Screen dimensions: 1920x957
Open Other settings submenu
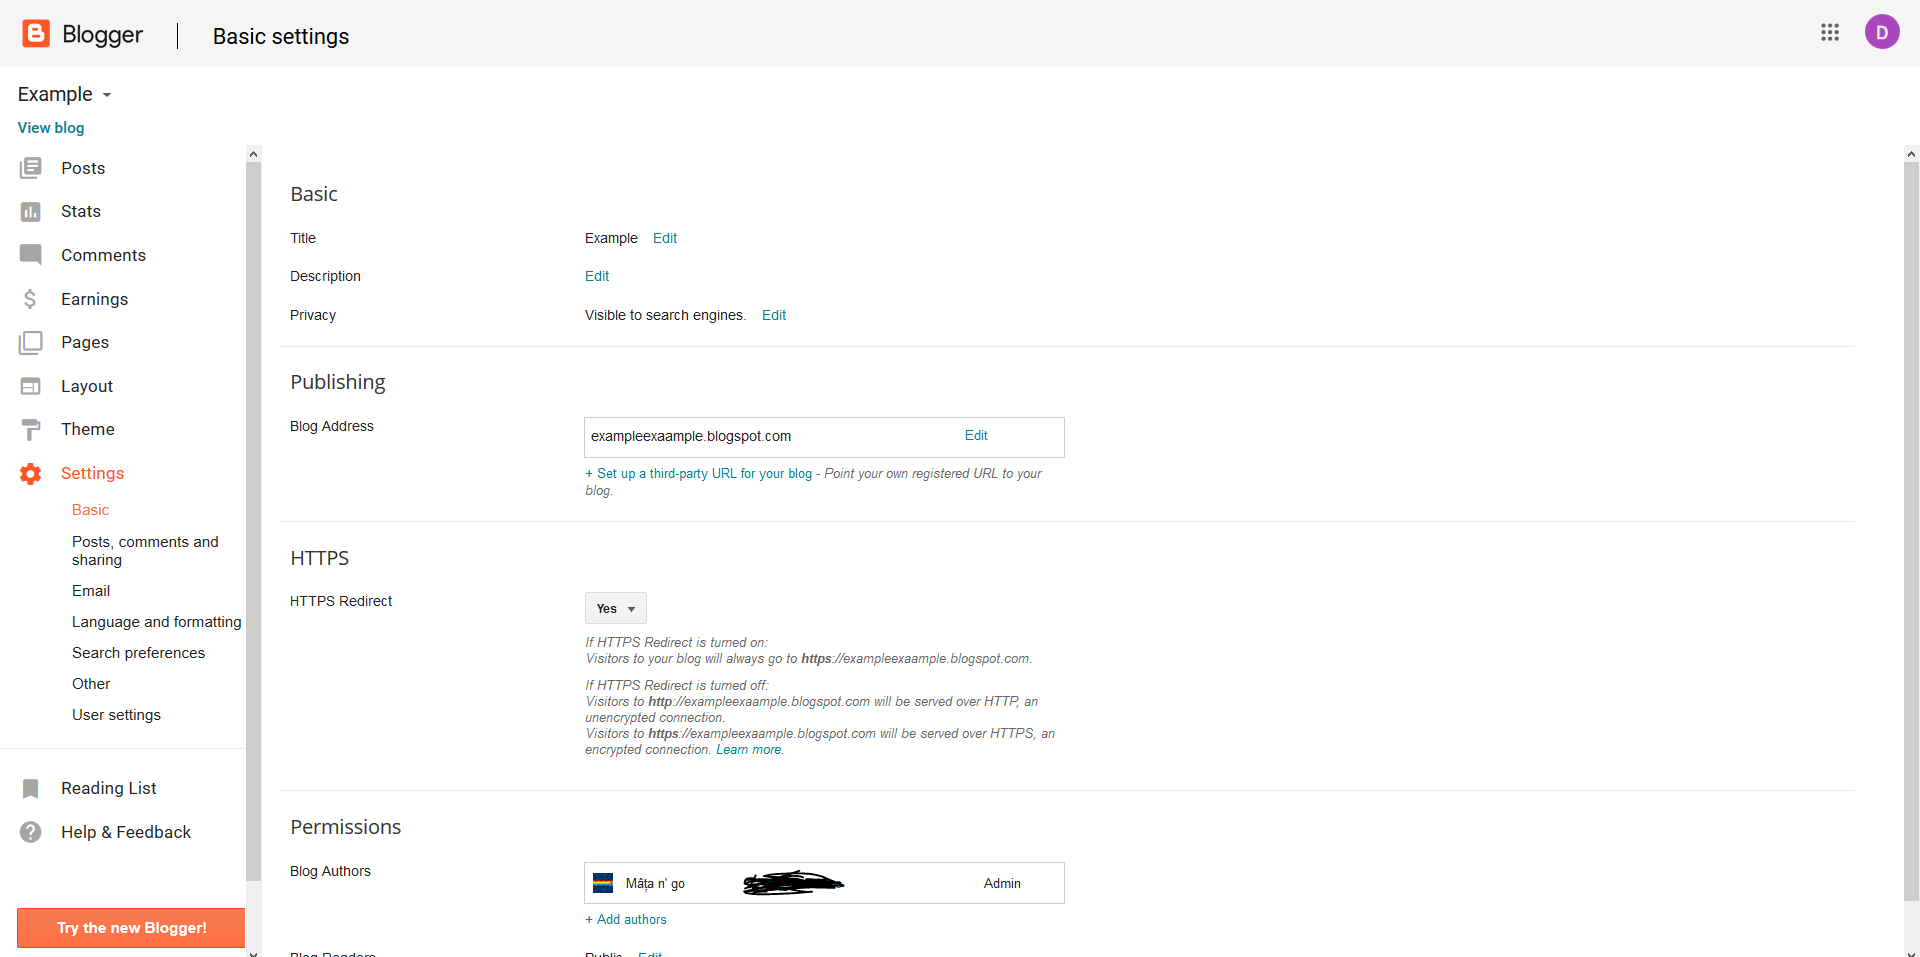[91, 684]
